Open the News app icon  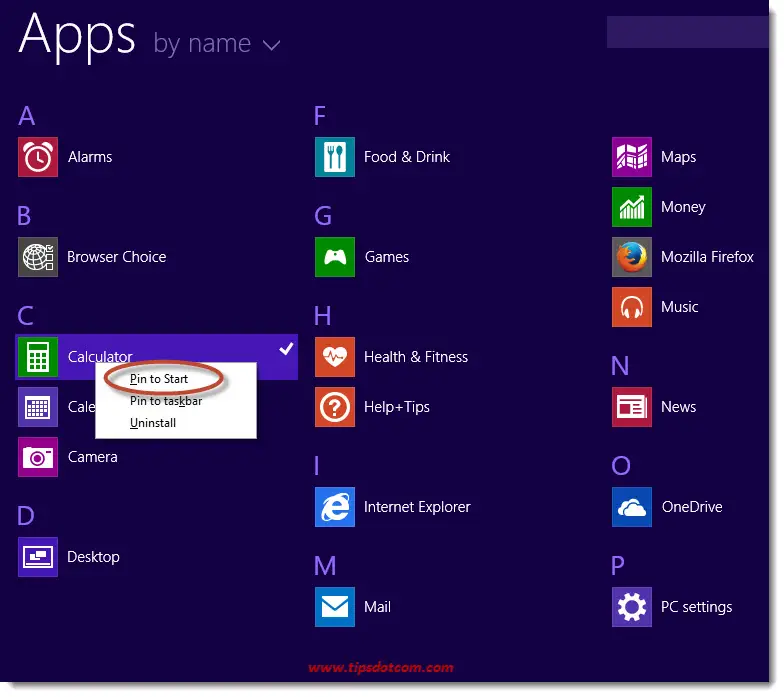632,407
